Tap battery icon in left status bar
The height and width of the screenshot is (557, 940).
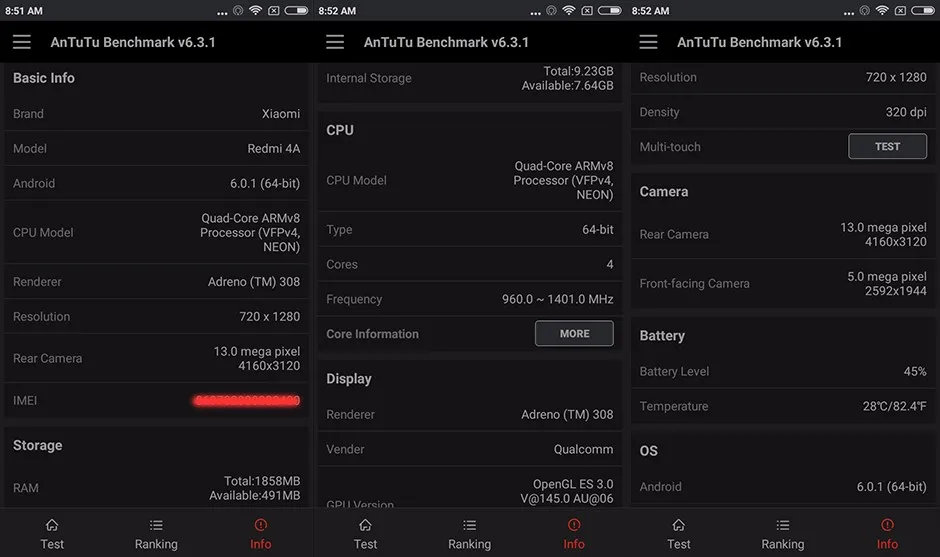296,10
